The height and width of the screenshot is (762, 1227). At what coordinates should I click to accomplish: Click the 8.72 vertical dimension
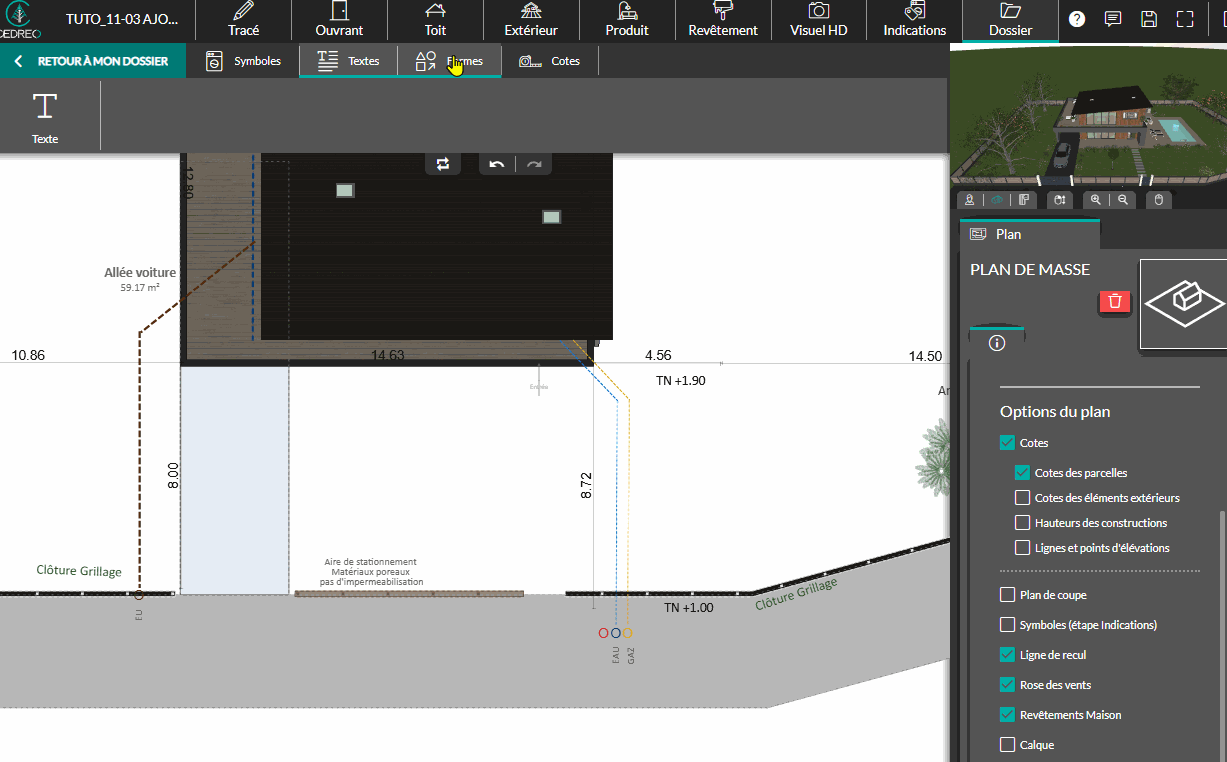tap(586, 486)
